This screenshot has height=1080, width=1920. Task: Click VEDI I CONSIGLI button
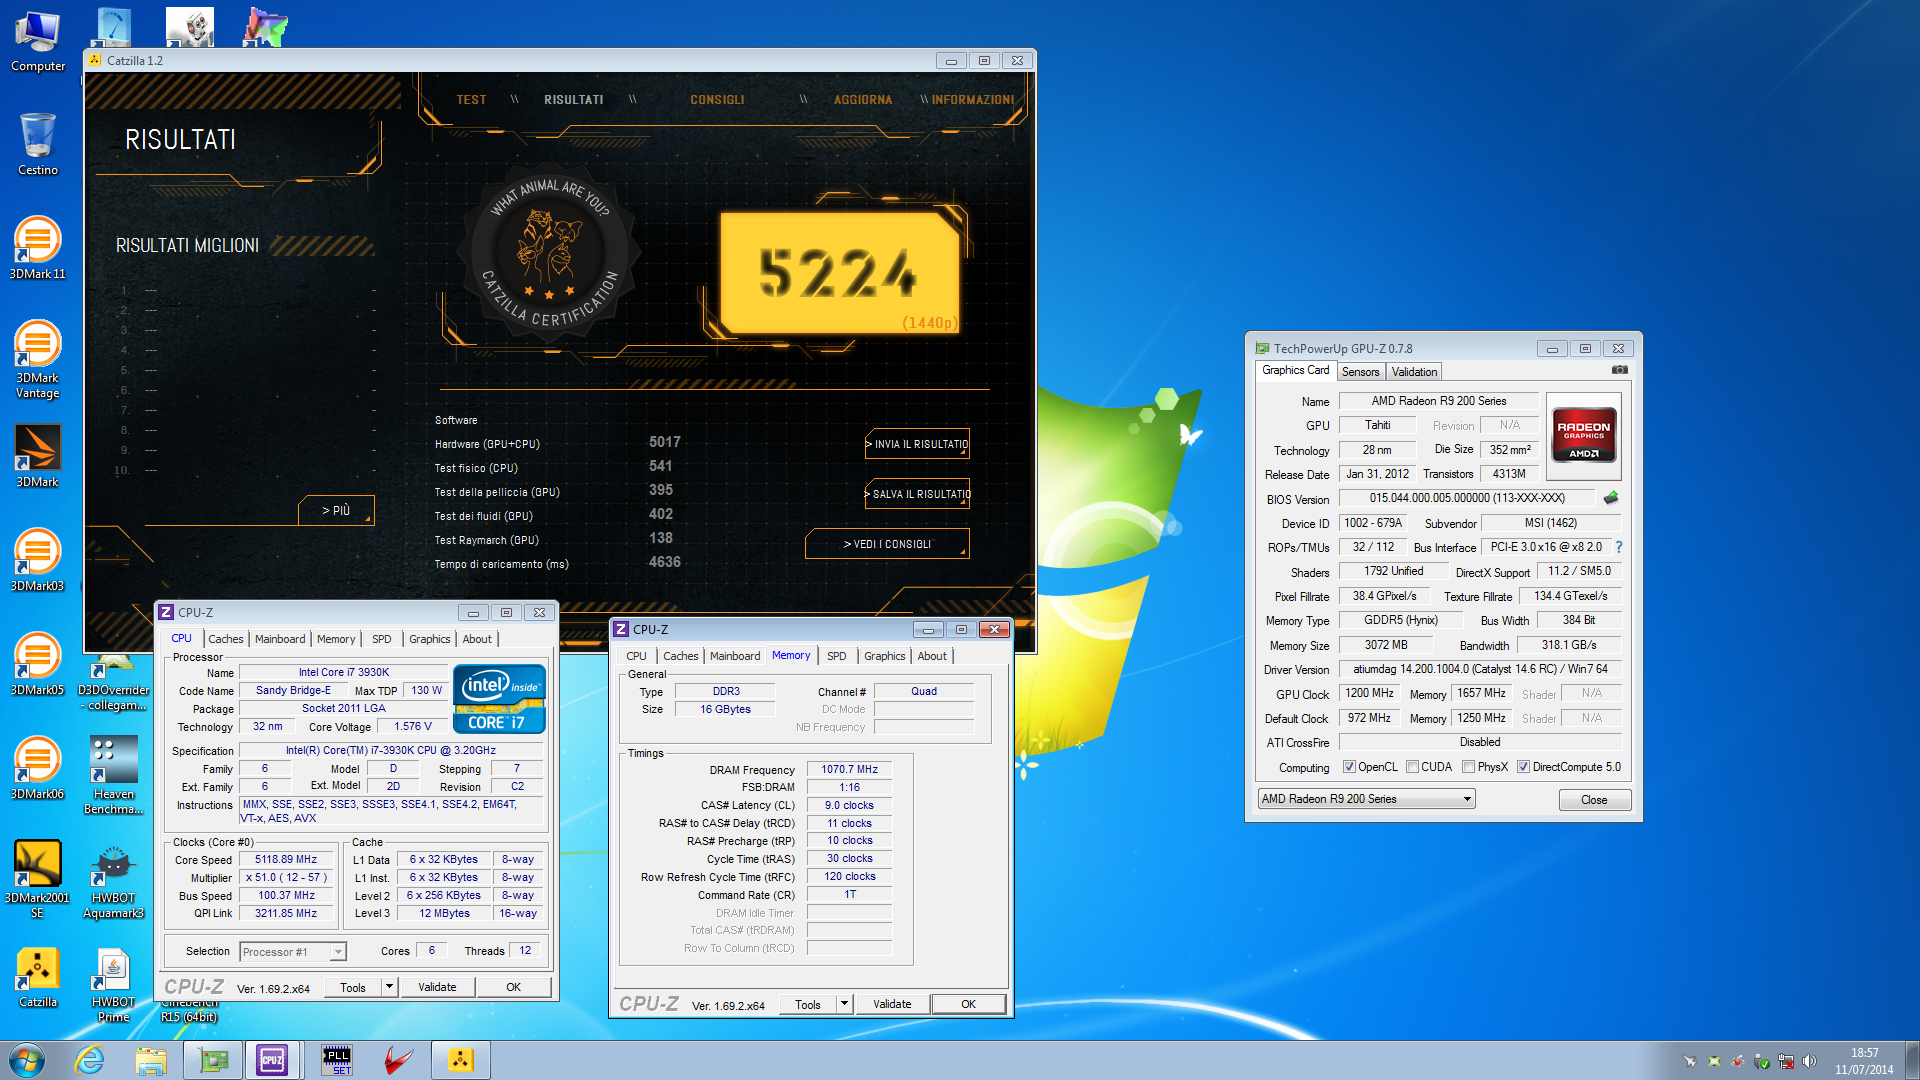(x=887, y=544)
